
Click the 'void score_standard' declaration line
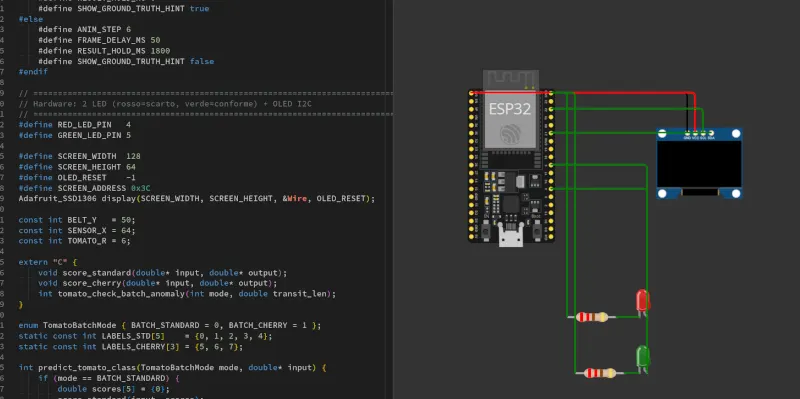point(162,272)
